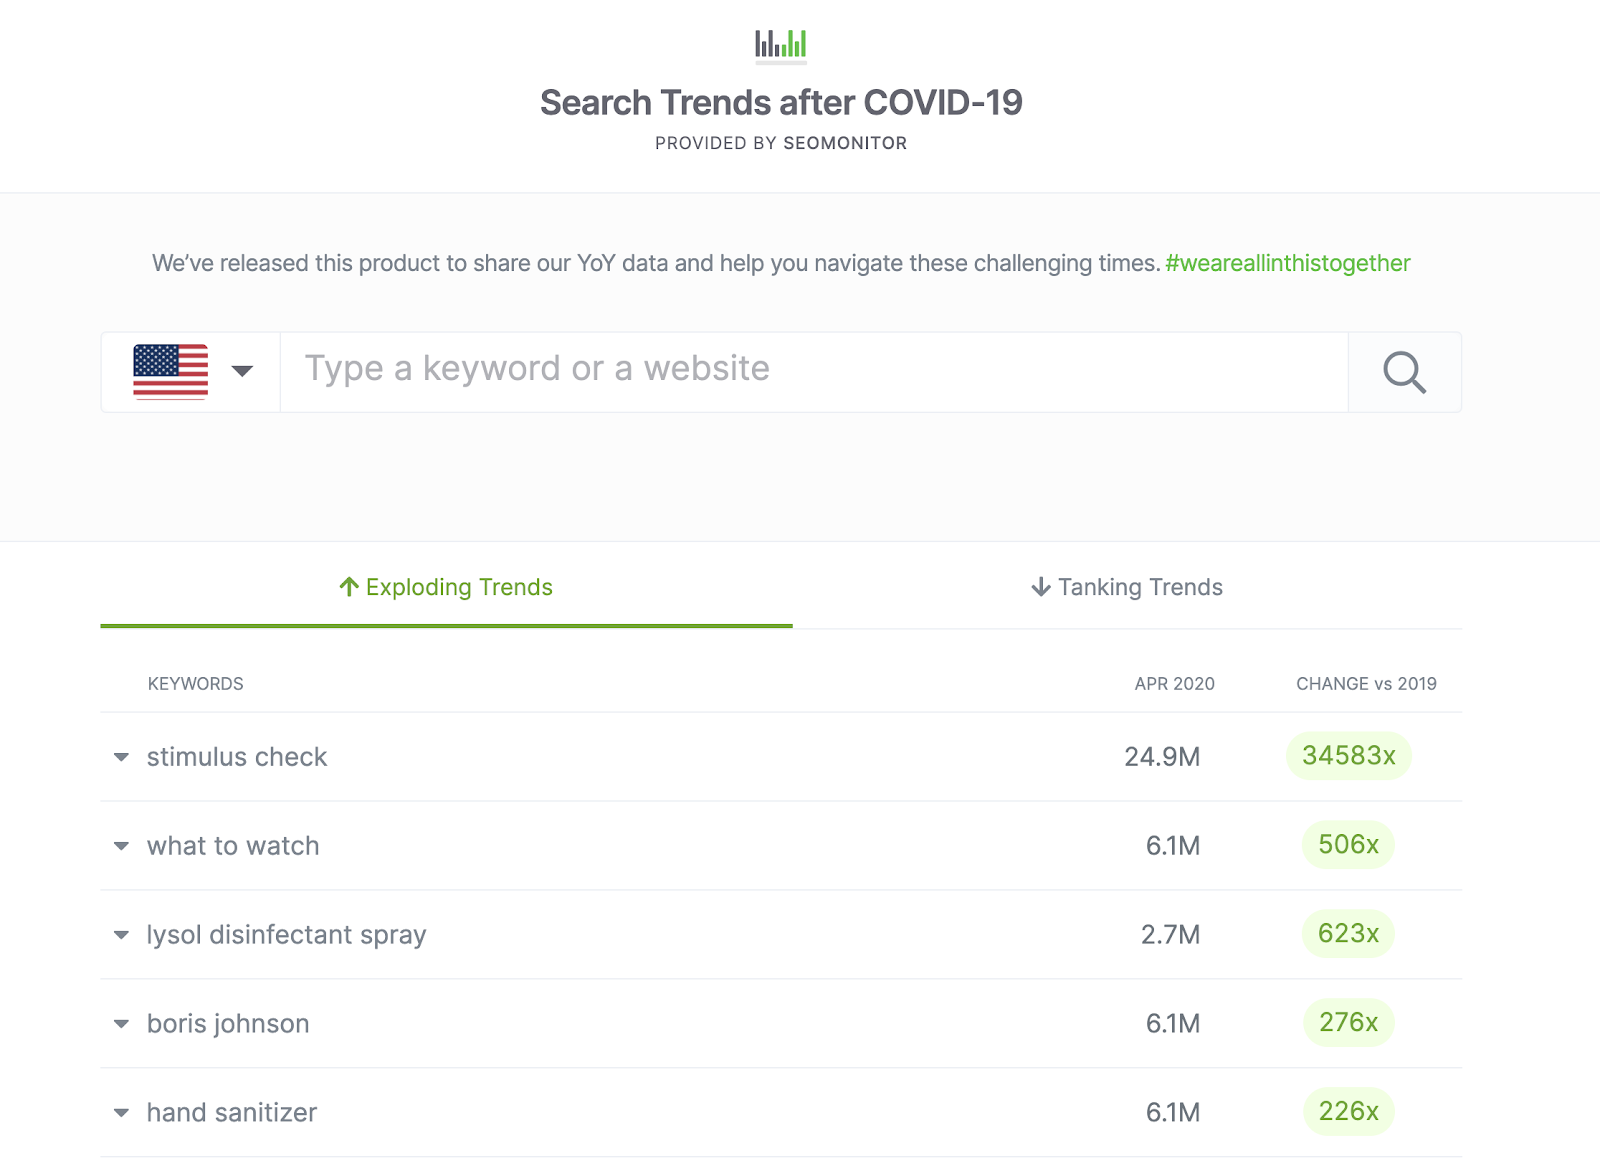Click the 'hand sanitizer' keyword text
The height and width of the screenshot is (1166, 1600).
coord(232,1112)
